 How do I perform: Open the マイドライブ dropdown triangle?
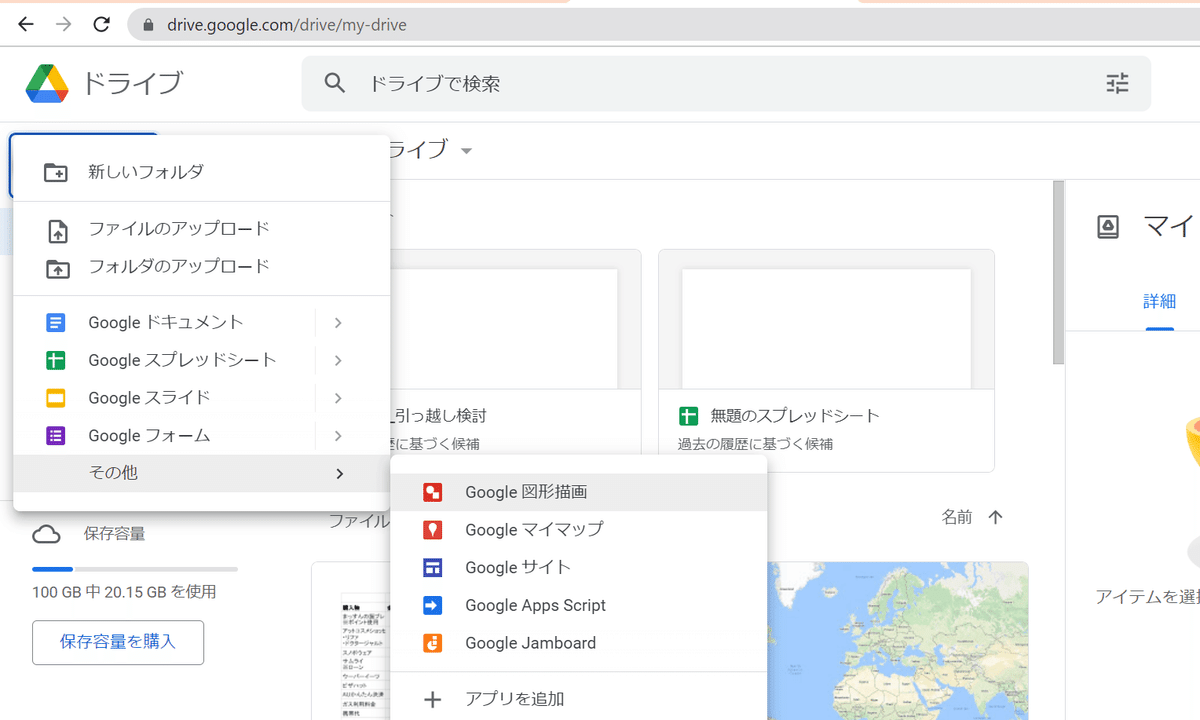[x=466, y=151]
